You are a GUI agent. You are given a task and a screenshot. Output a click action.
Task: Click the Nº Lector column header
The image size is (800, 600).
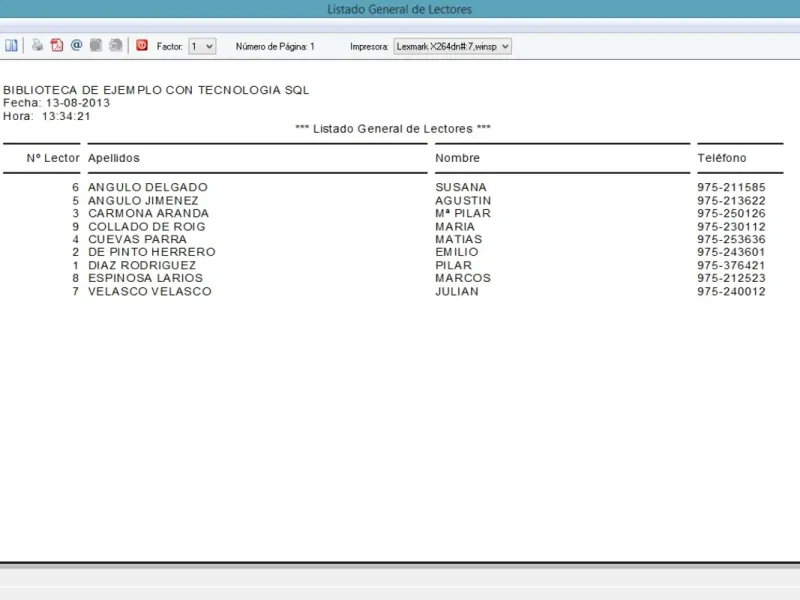tap(53, 158)
